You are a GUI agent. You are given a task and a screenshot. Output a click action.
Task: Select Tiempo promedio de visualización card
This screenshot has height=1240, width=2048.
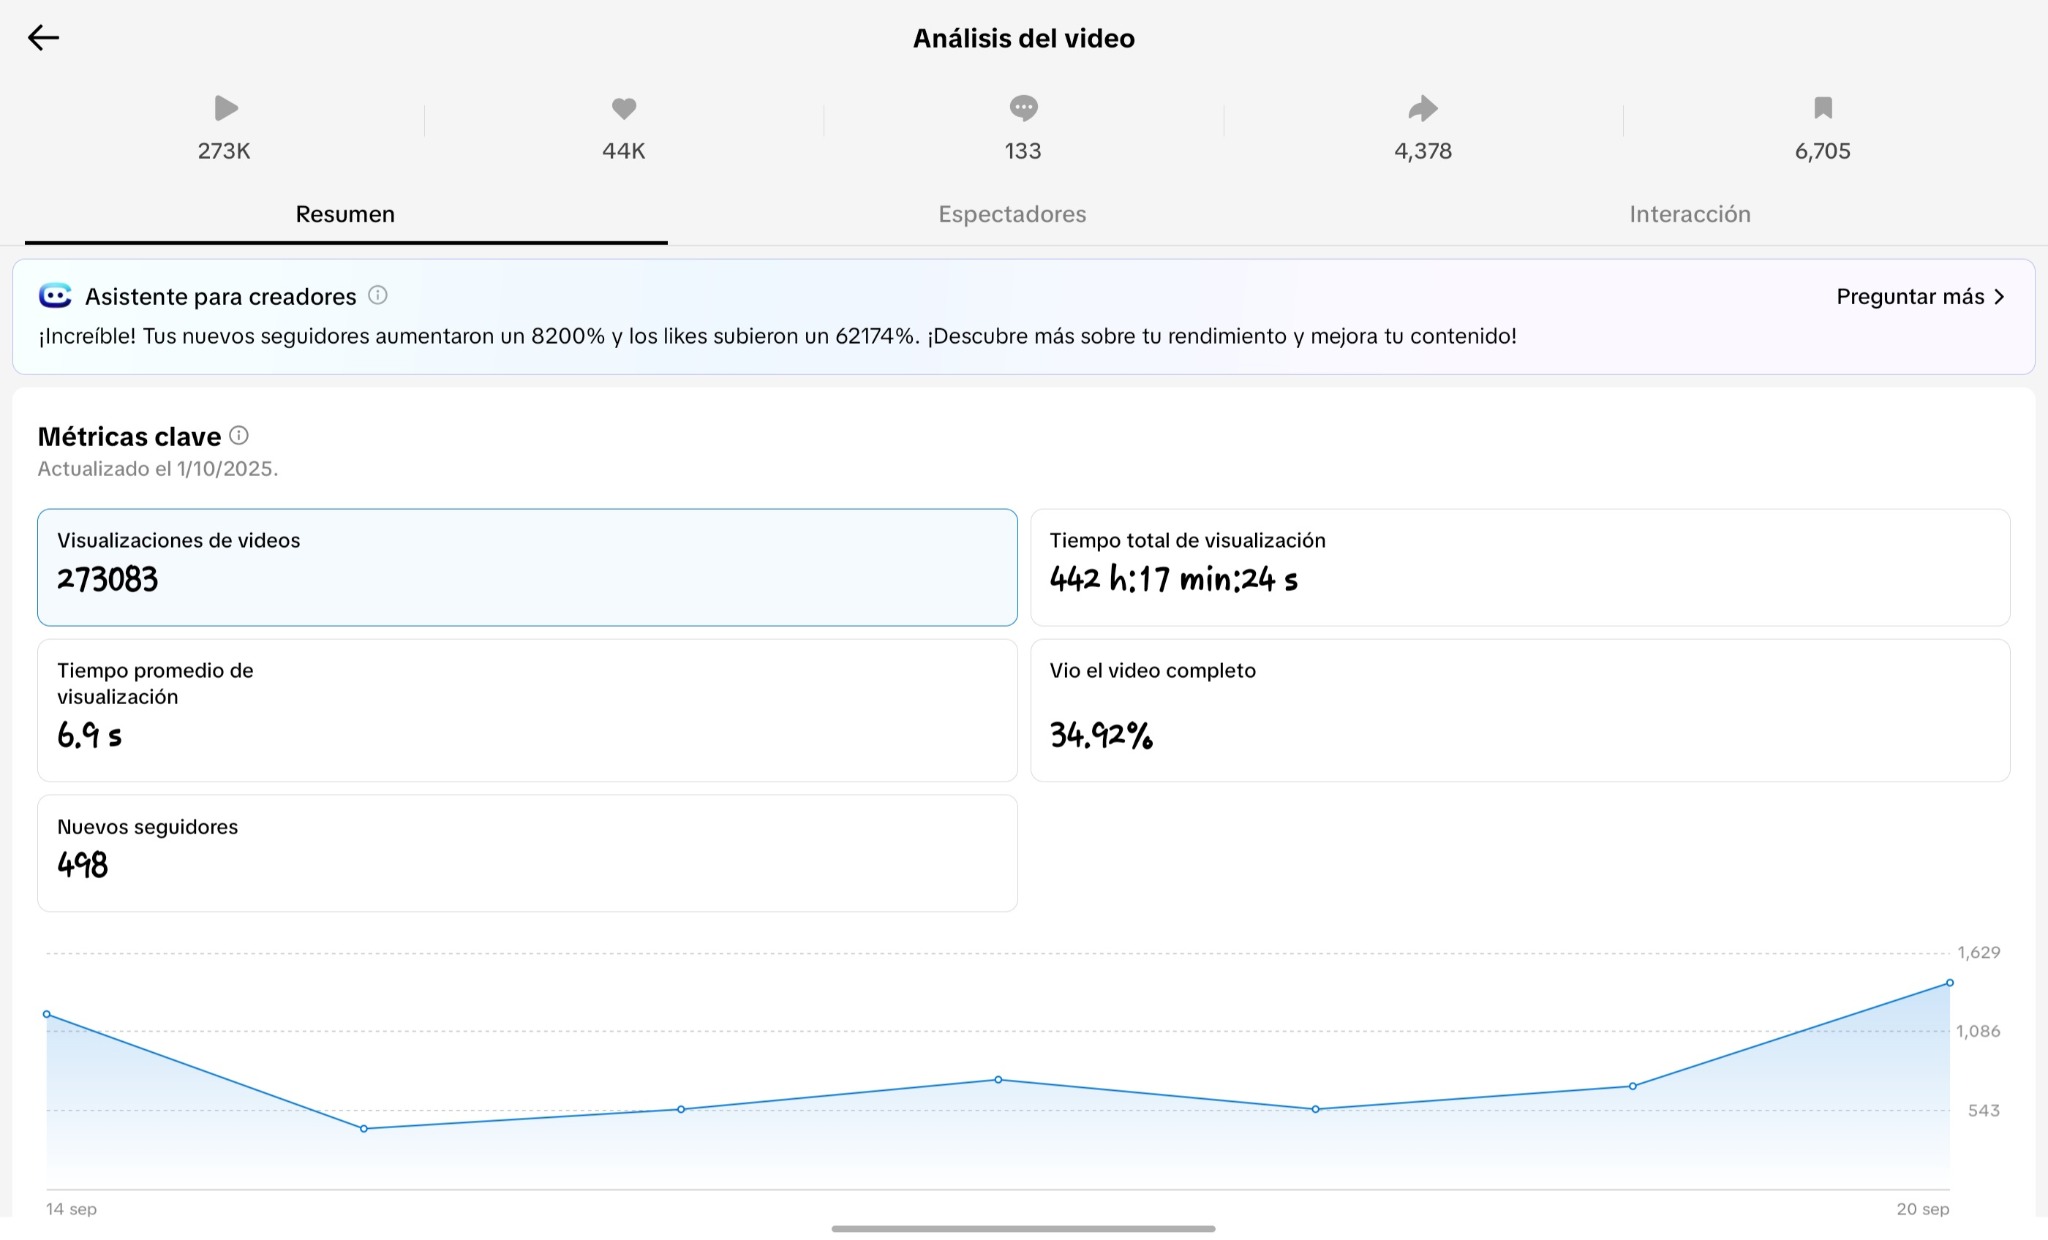tap(527, 710)
